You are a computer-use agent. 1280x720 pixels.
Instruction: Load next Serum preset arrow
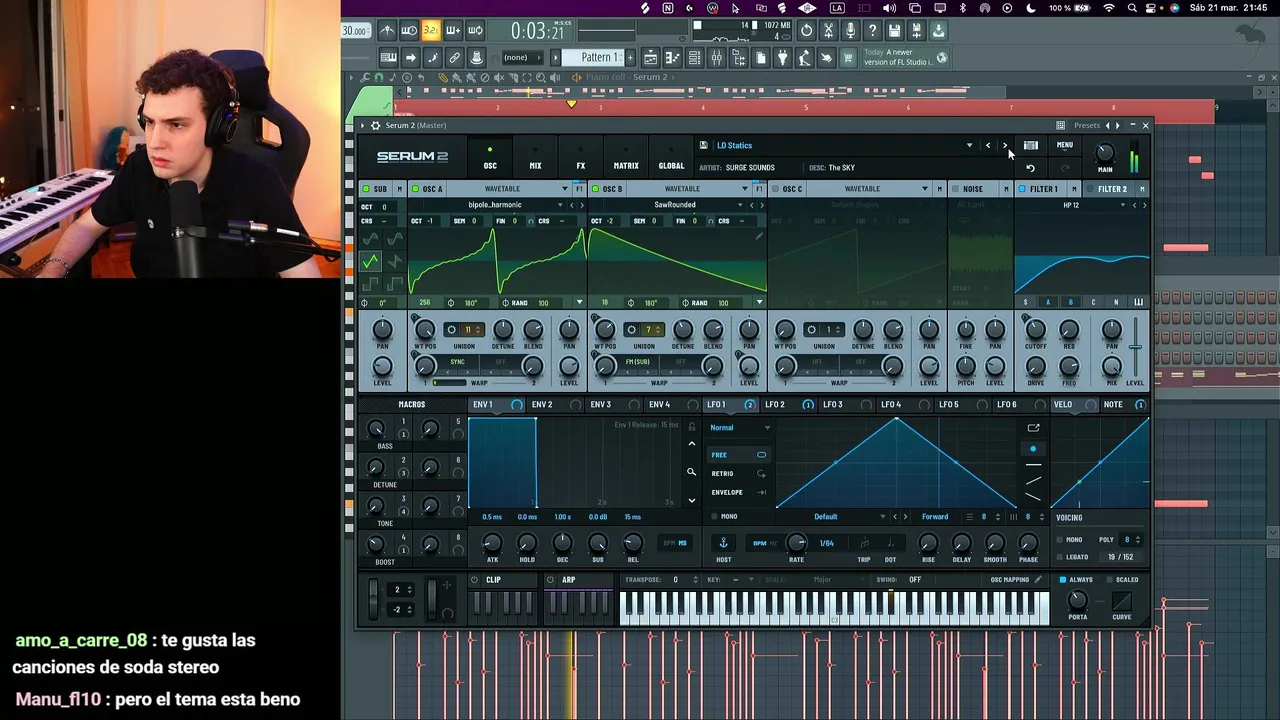click(1005, 145)
